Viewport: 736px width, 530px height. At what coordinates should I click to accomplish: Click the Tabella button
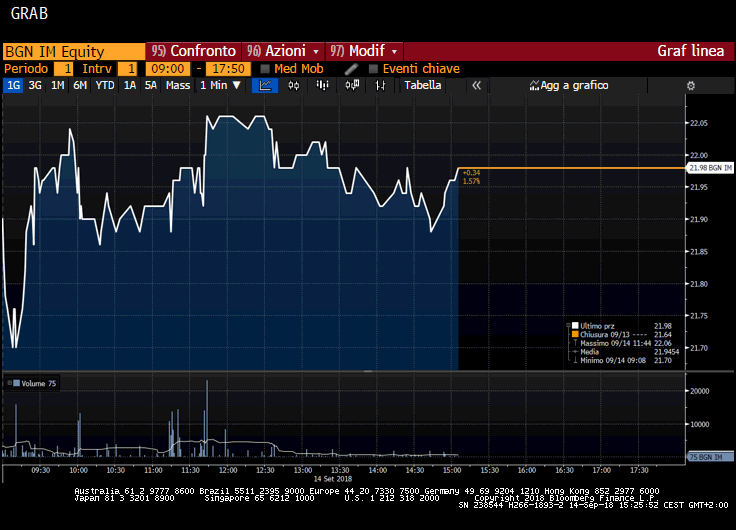(x=423, y=86)
